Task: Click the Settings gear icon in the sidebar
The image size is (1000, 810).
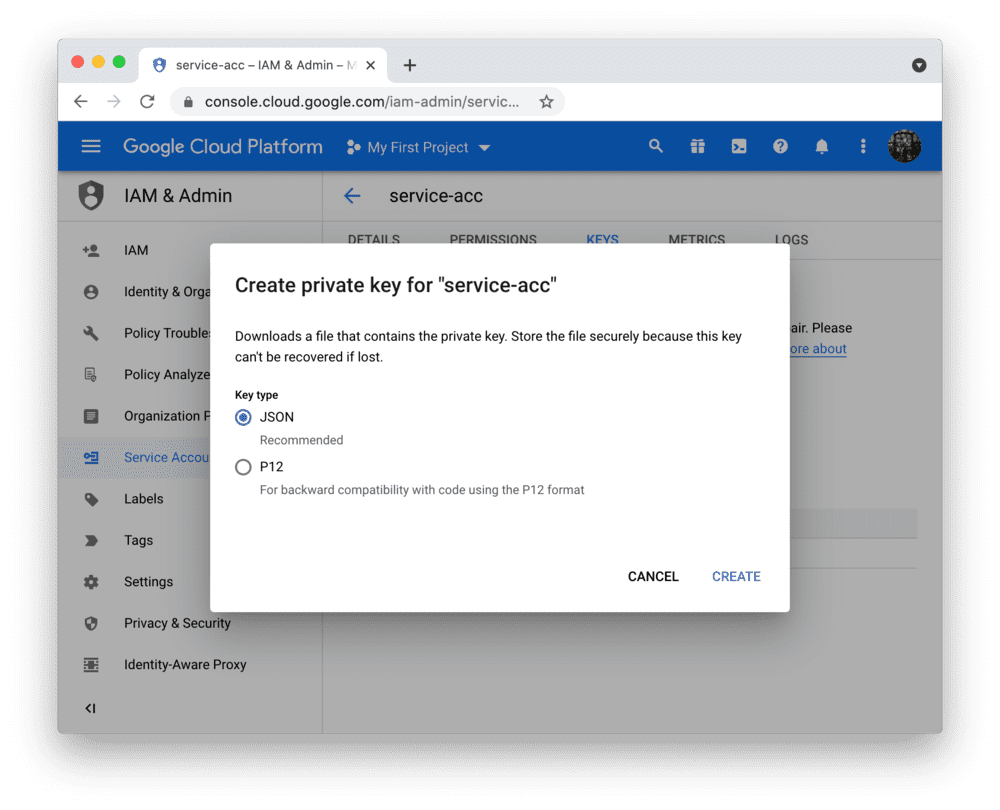Action: [91, 581]
